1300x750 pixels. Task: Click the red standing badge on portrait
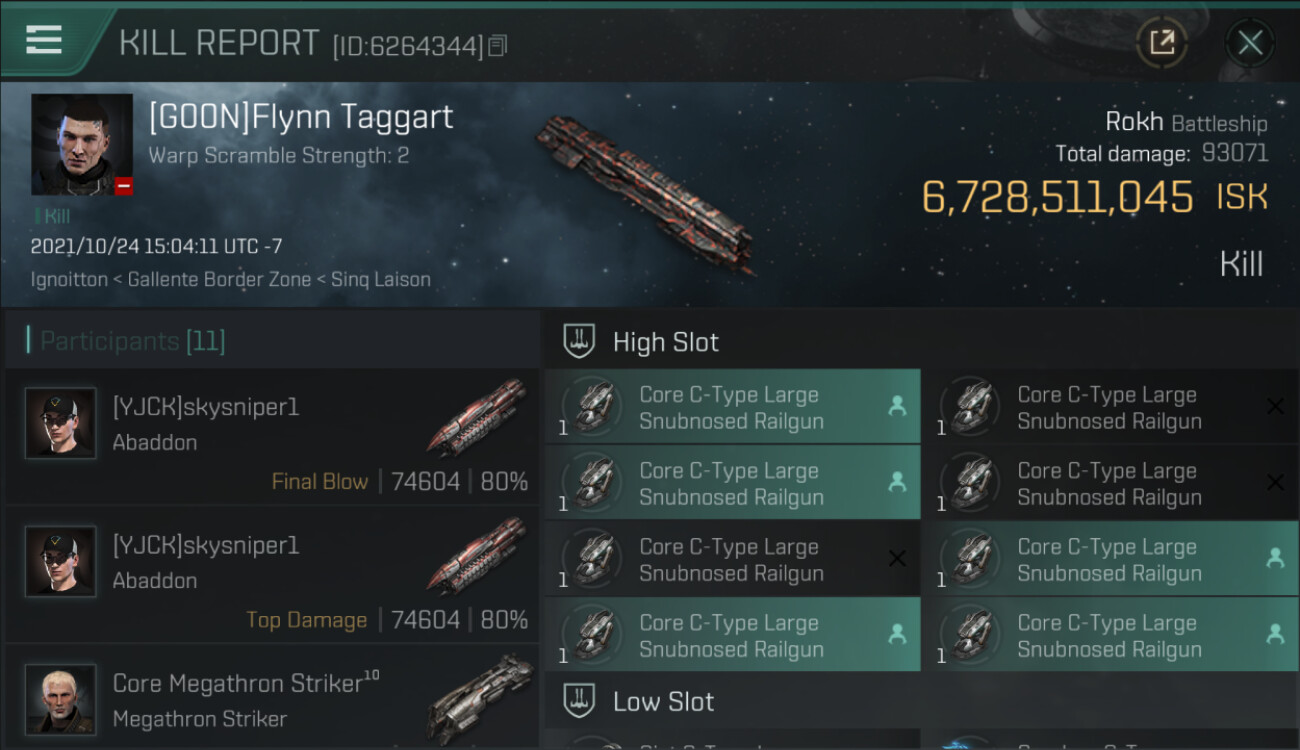(123, 186)
